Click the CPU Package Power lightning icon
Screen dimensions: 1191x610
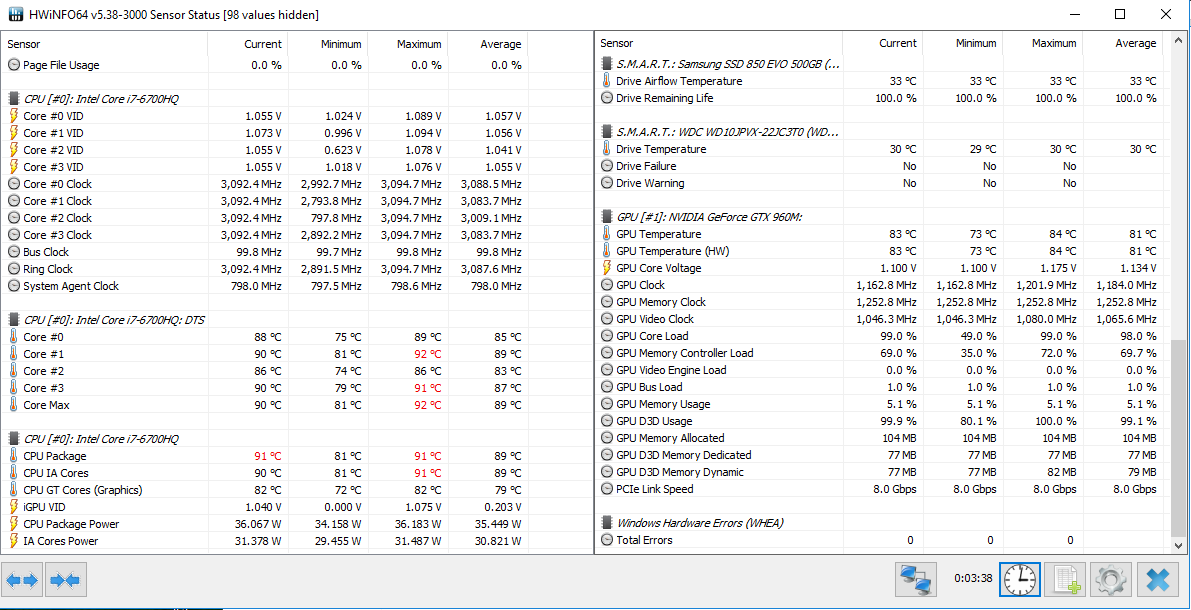click(x=14, y=523)
